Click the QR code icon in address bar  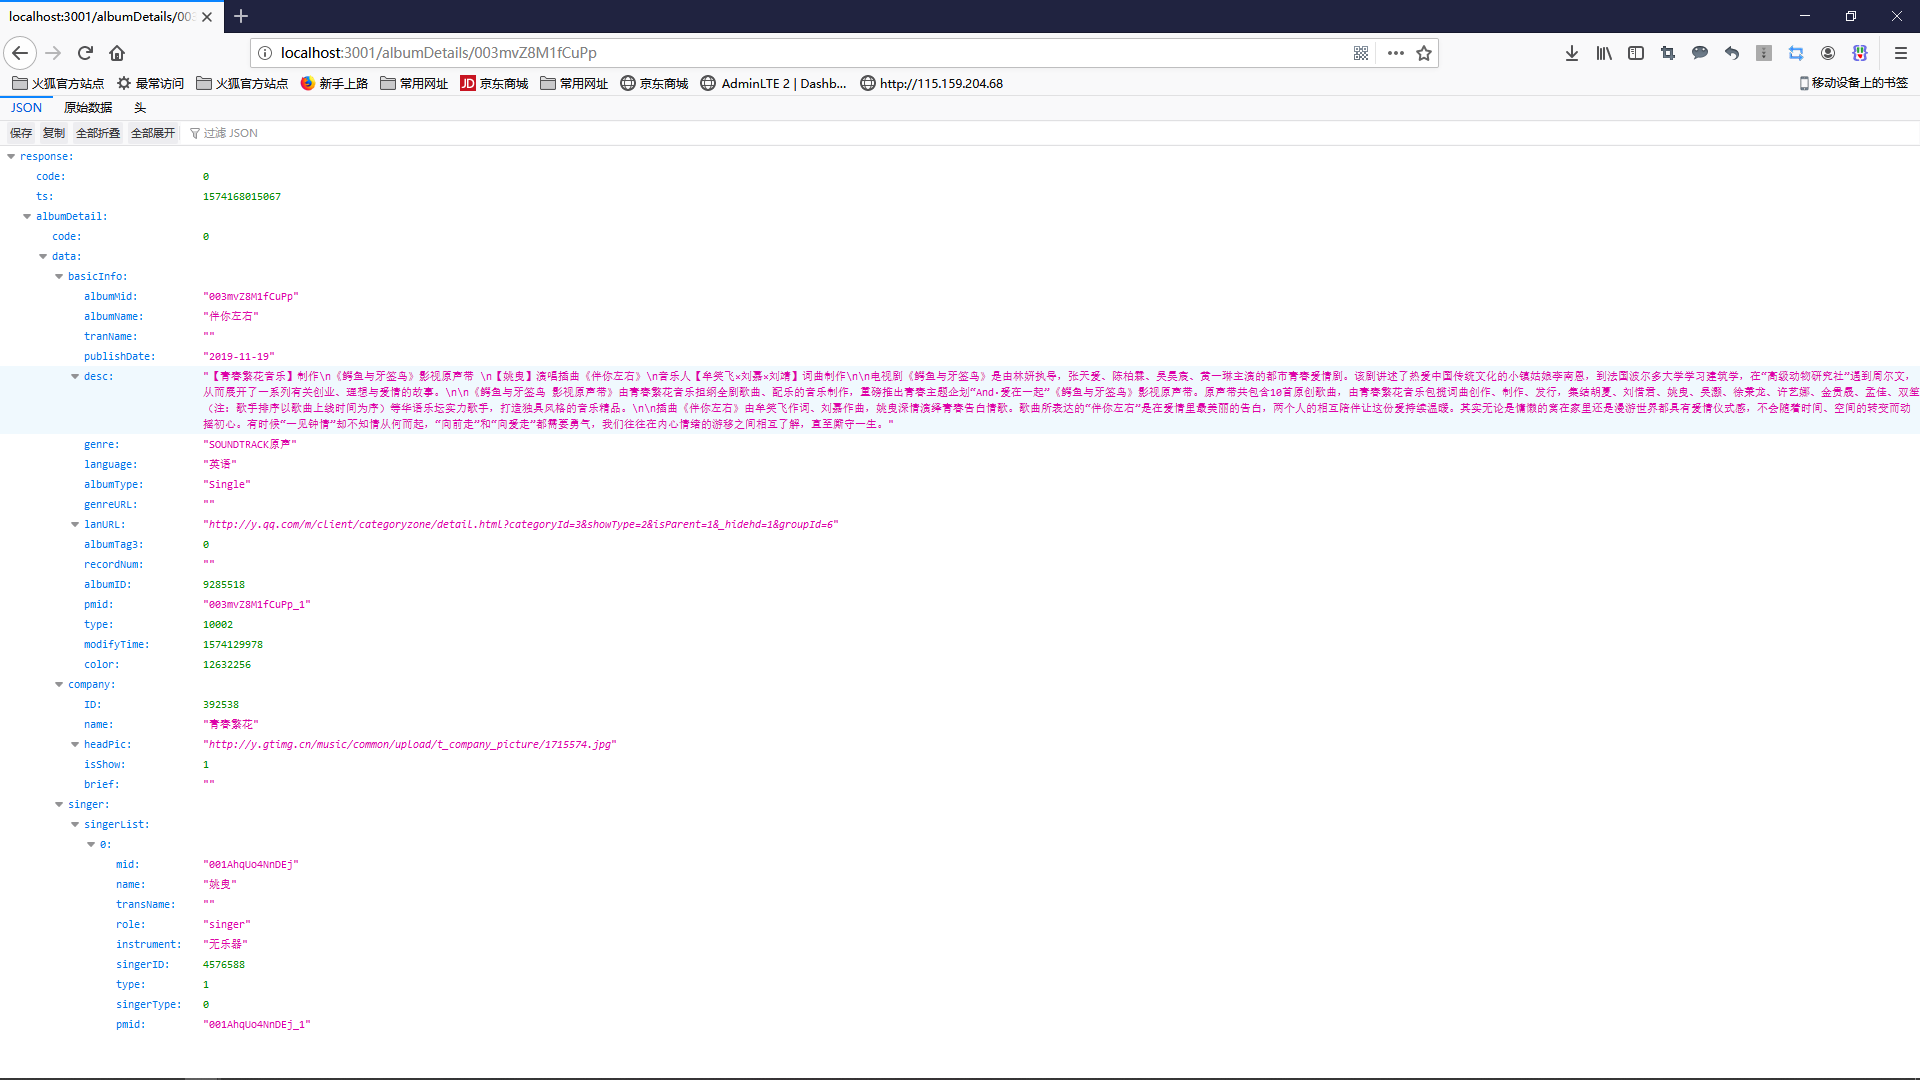tap(1361, 53)
